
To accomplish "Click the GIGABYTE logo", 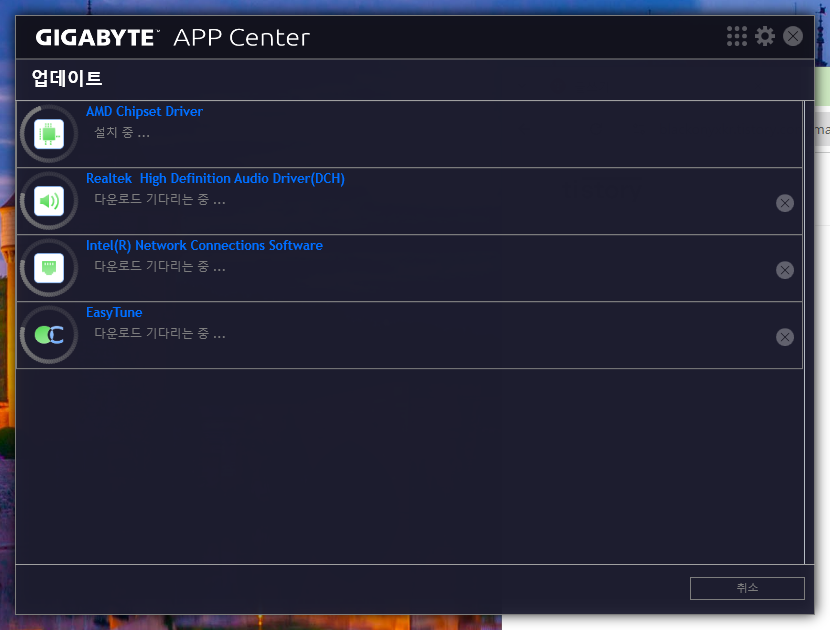I will click(x=97, y=38).
